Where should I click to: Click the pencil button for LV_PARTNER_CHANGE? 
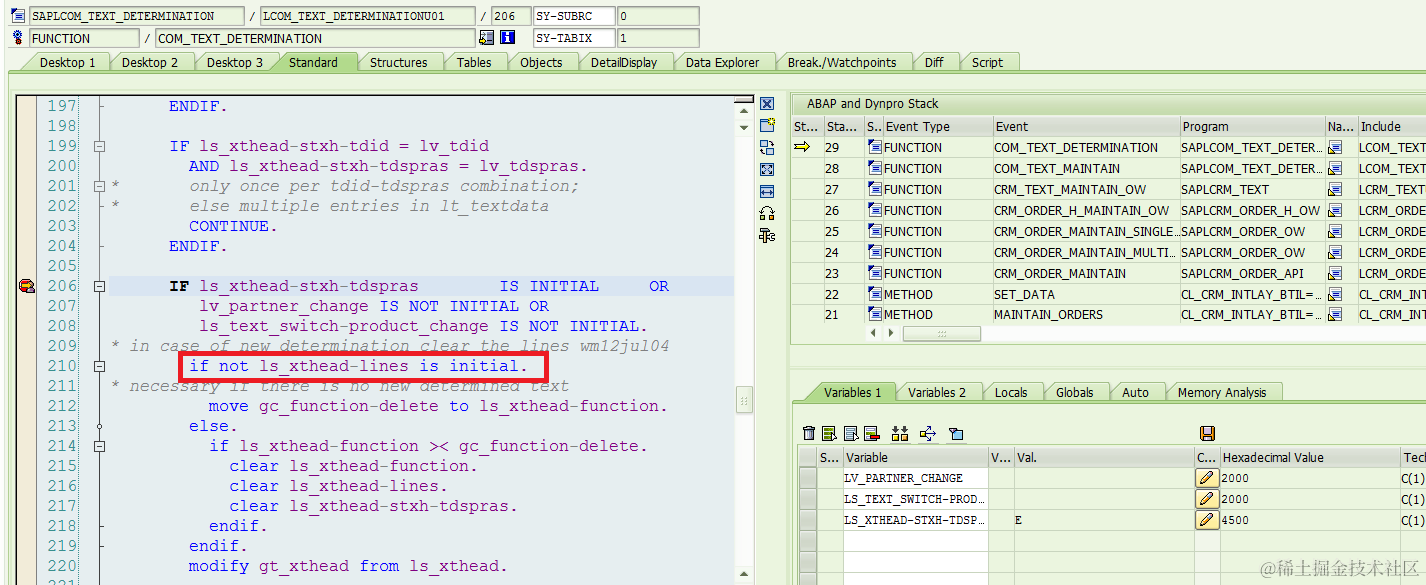(x=1207, y=478)
